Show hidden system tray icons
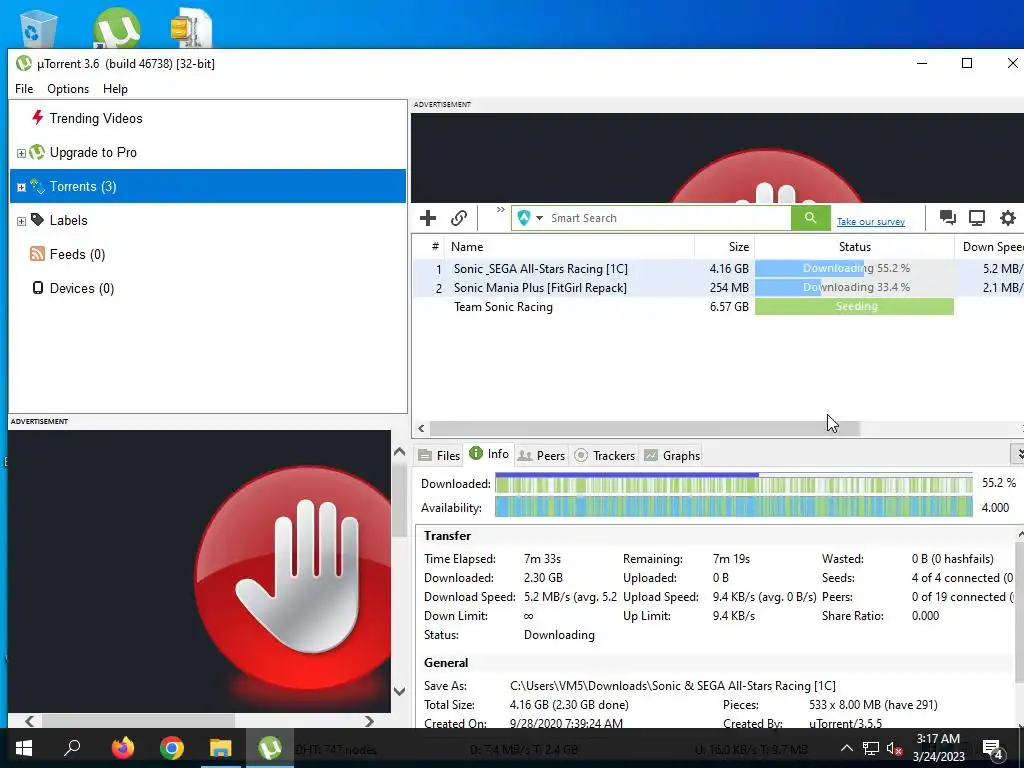The image size is (1024, 768). (846, 748)
